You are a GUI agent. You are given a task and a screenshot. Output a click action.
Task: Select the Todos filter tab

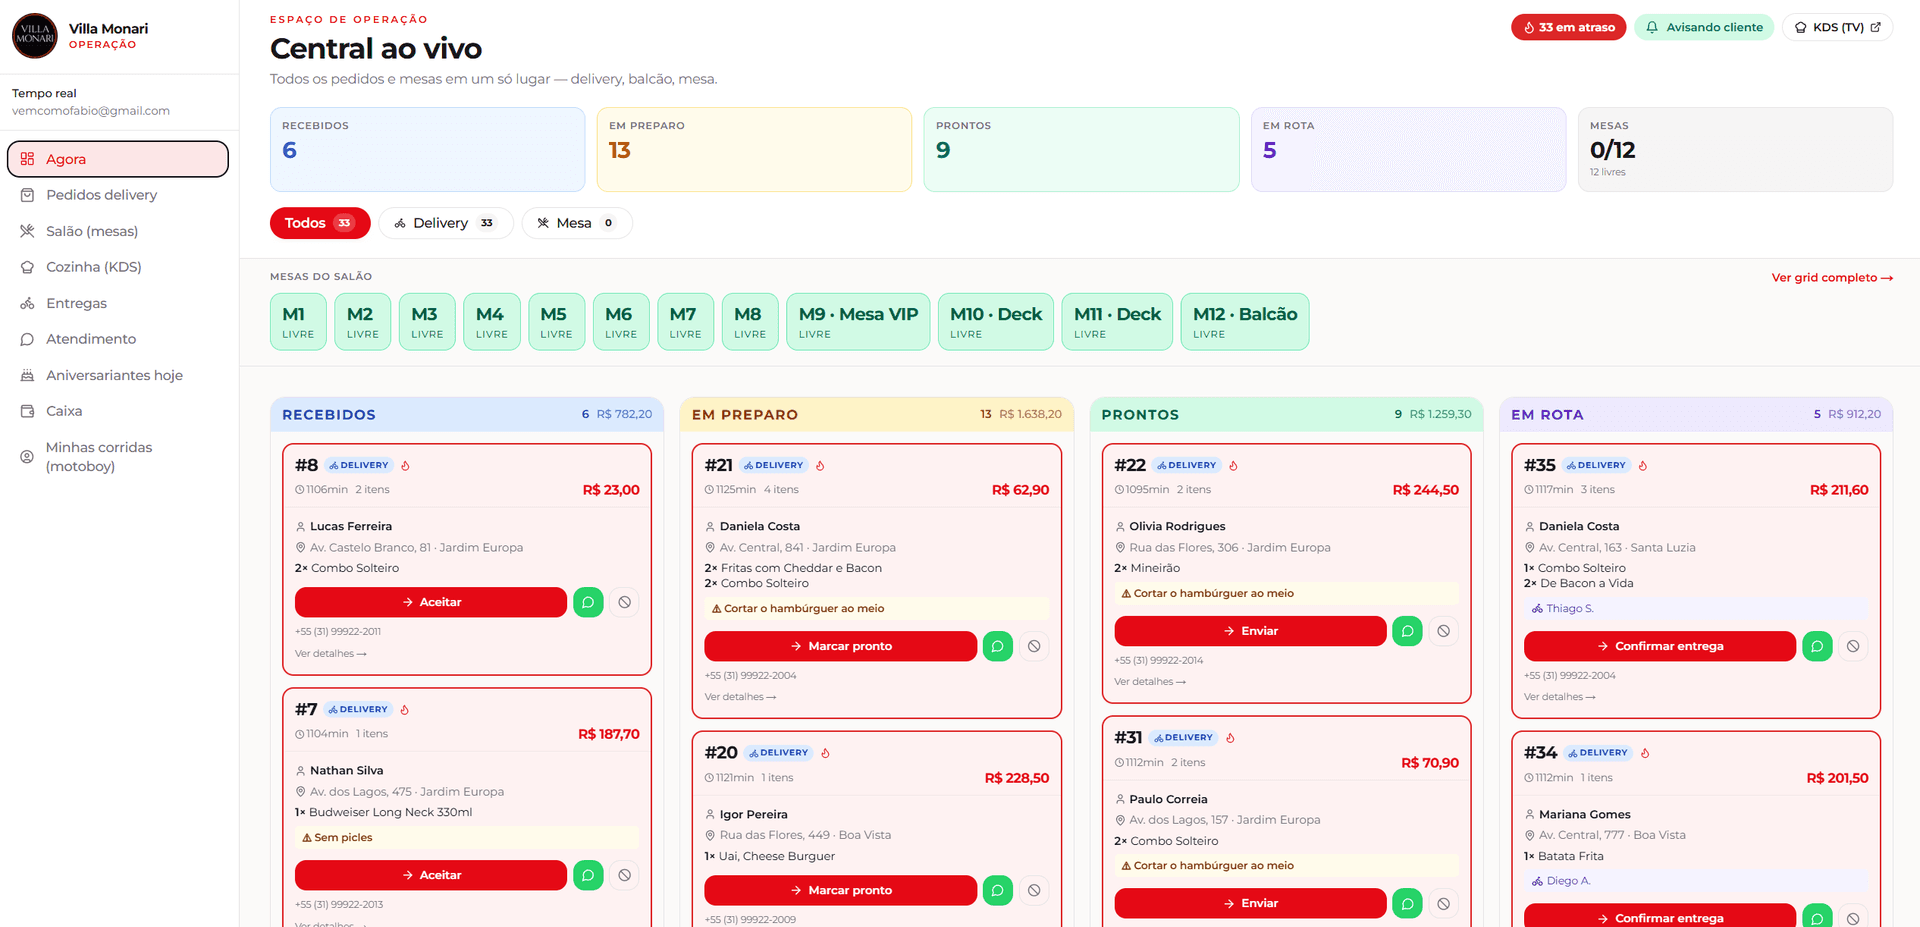tap(320, 223)
